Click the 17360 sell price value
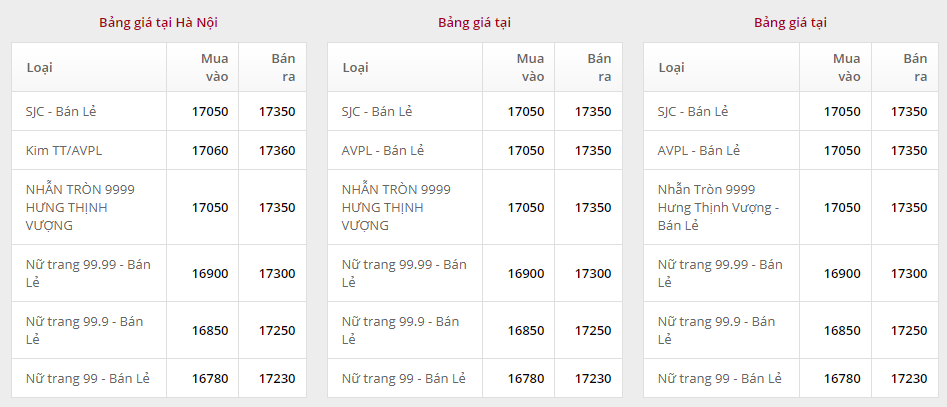 277,150
